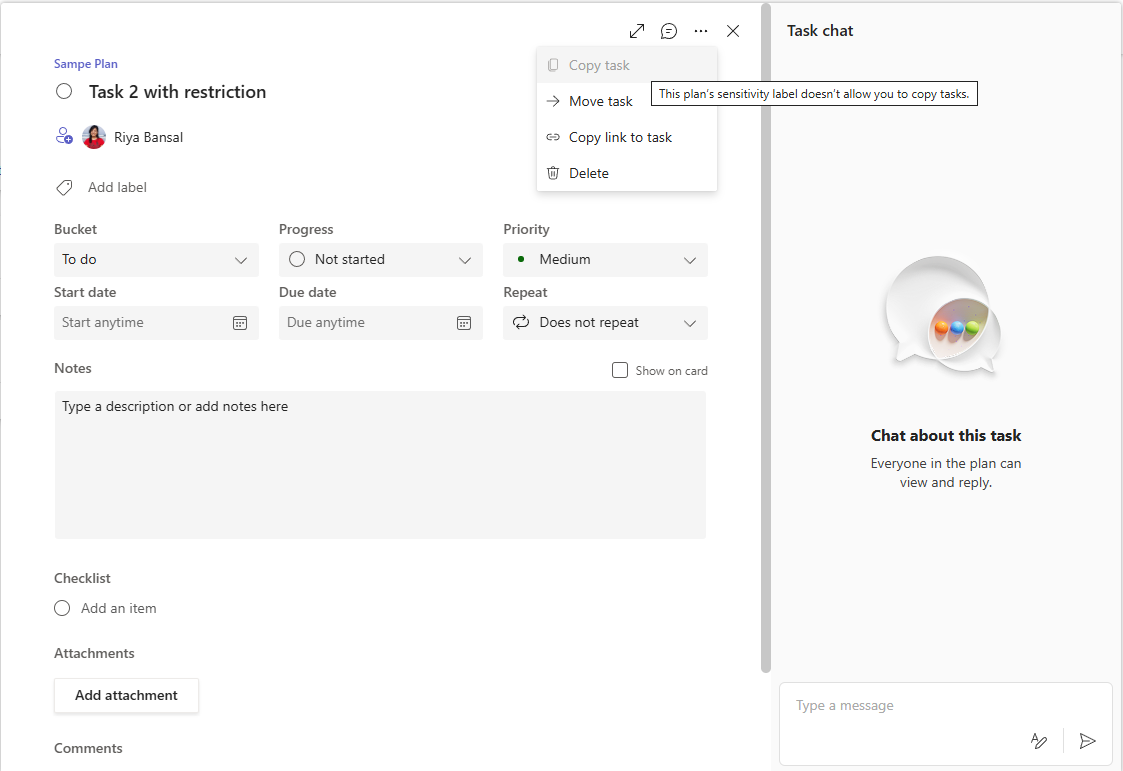Click the Add attachment button
This screenshot has height=771, width=1123.
point(126,695)
